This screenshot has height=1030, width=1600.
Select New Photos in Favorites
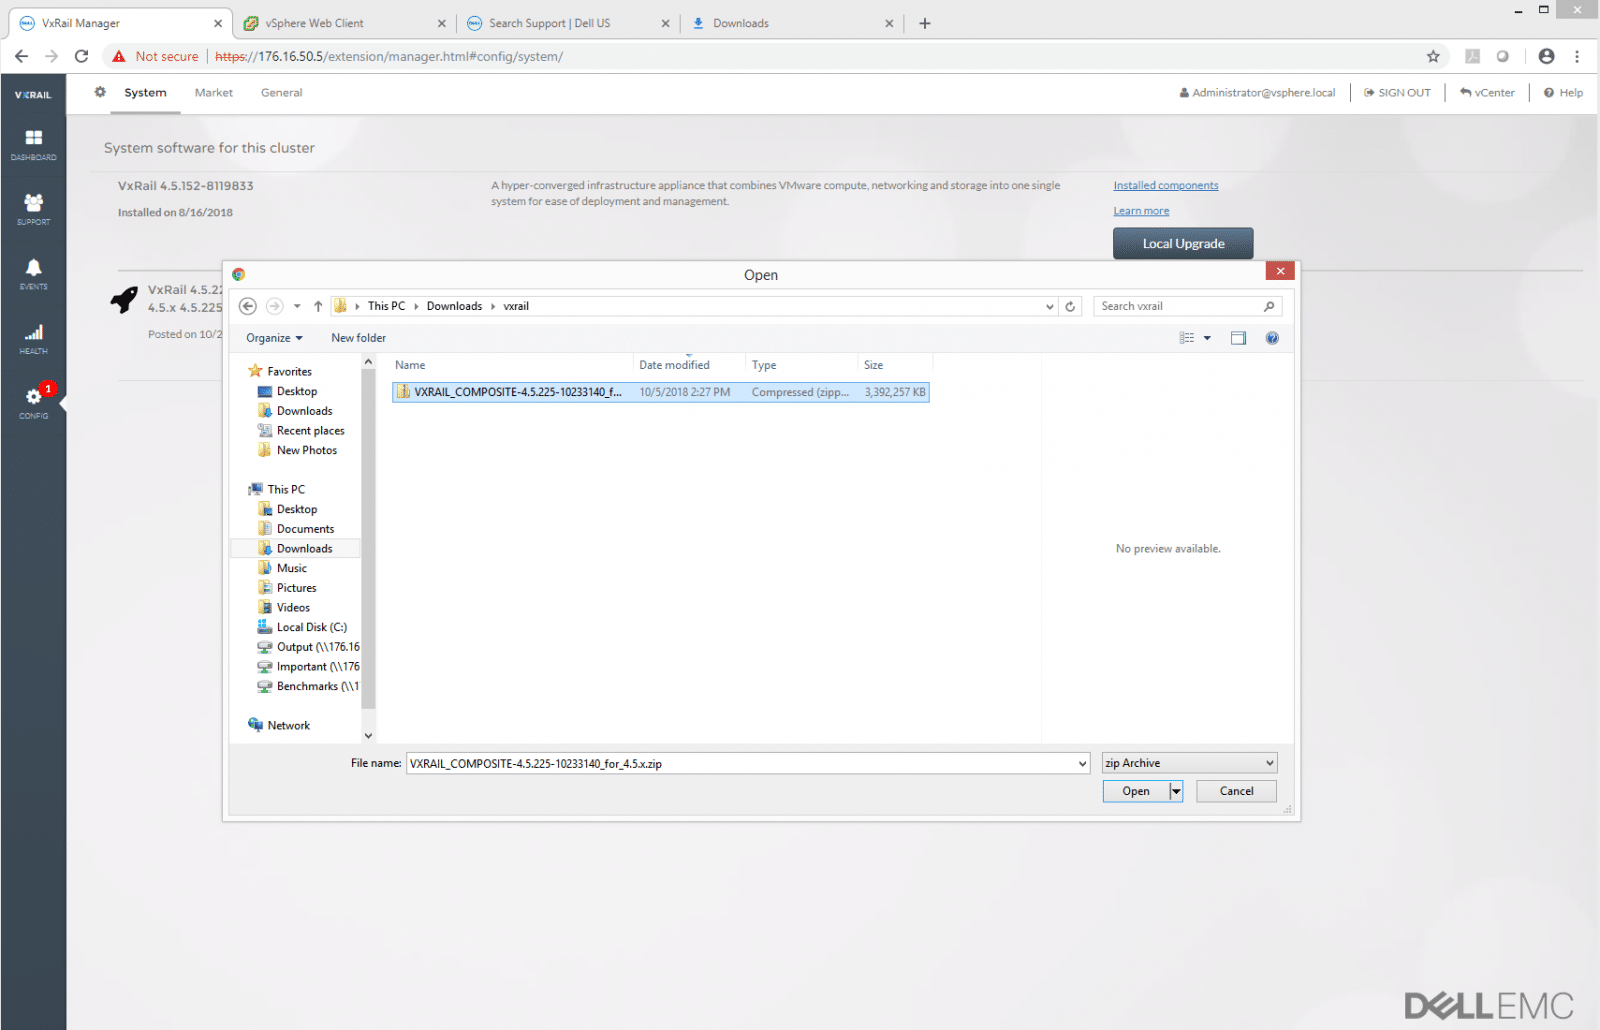tap(297, 450)
